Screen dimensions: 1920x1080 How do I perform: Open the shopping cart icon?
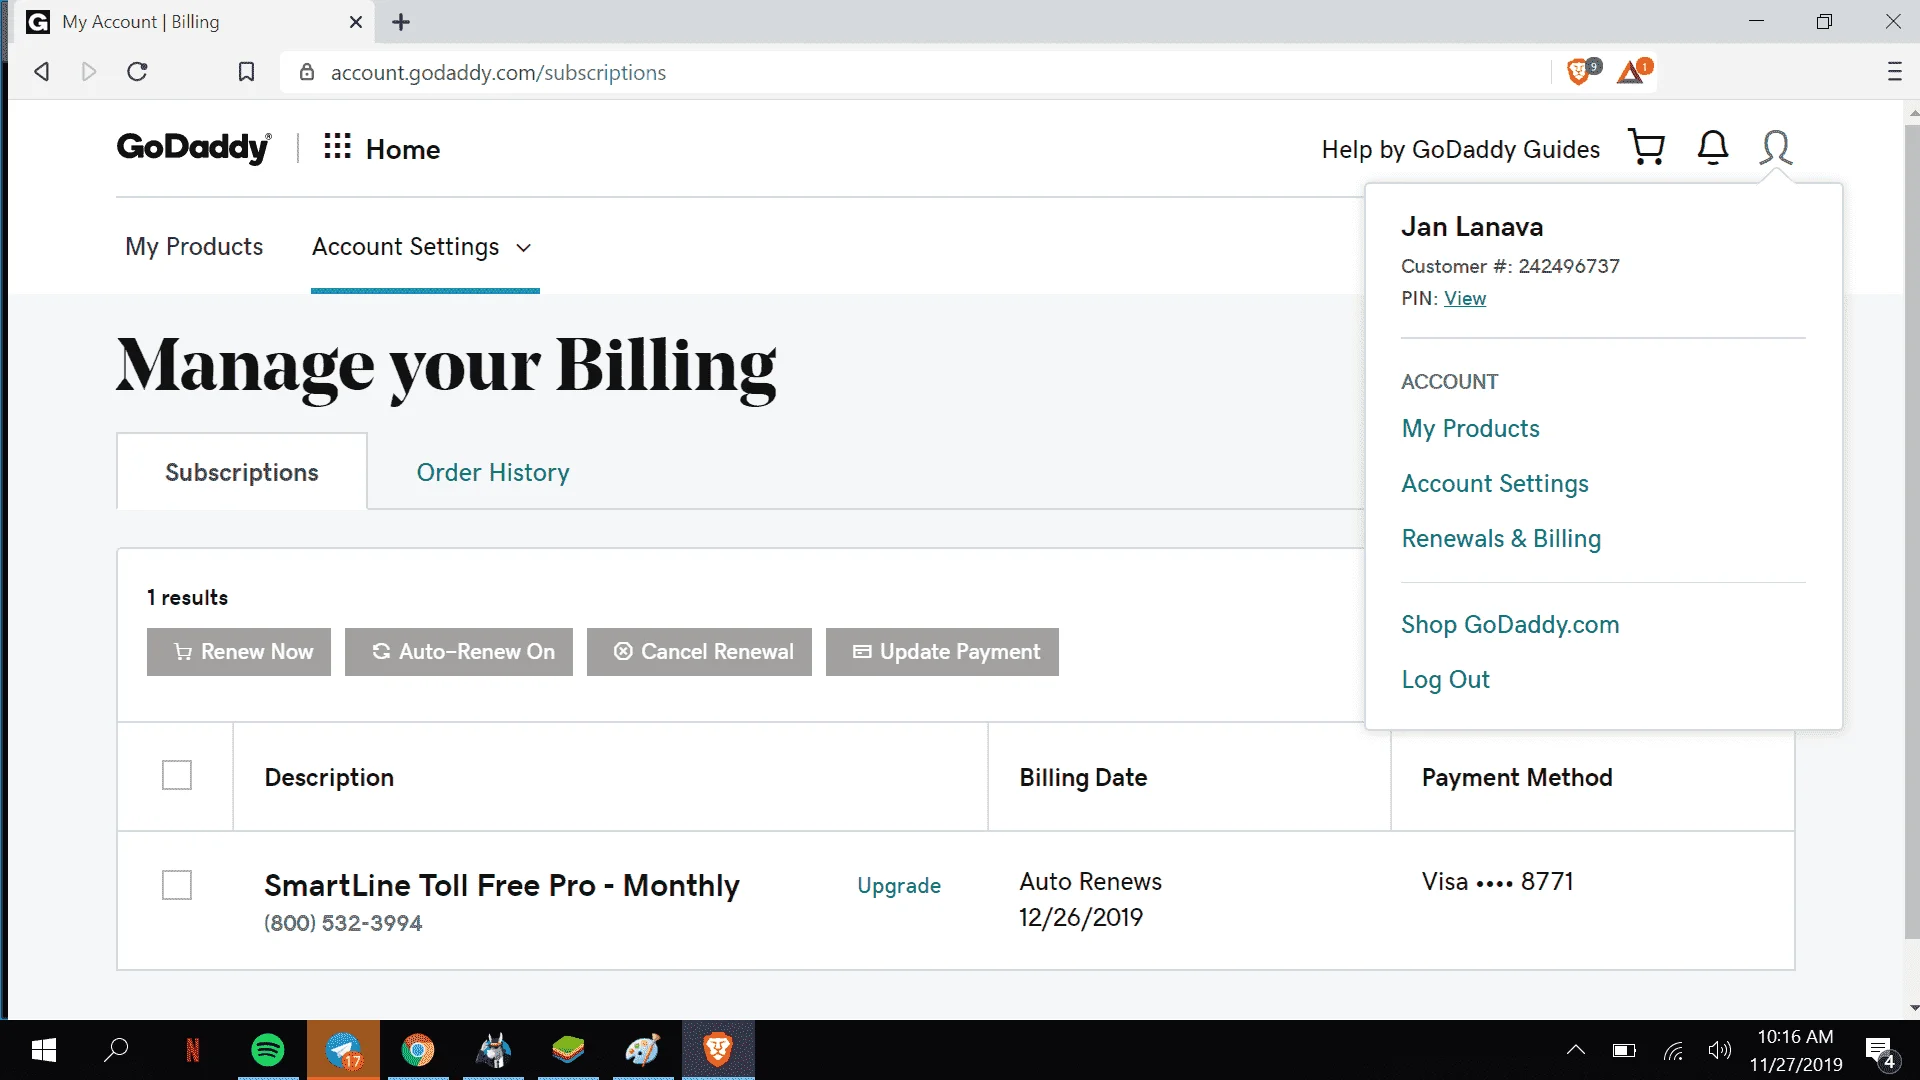point(1647,148)
